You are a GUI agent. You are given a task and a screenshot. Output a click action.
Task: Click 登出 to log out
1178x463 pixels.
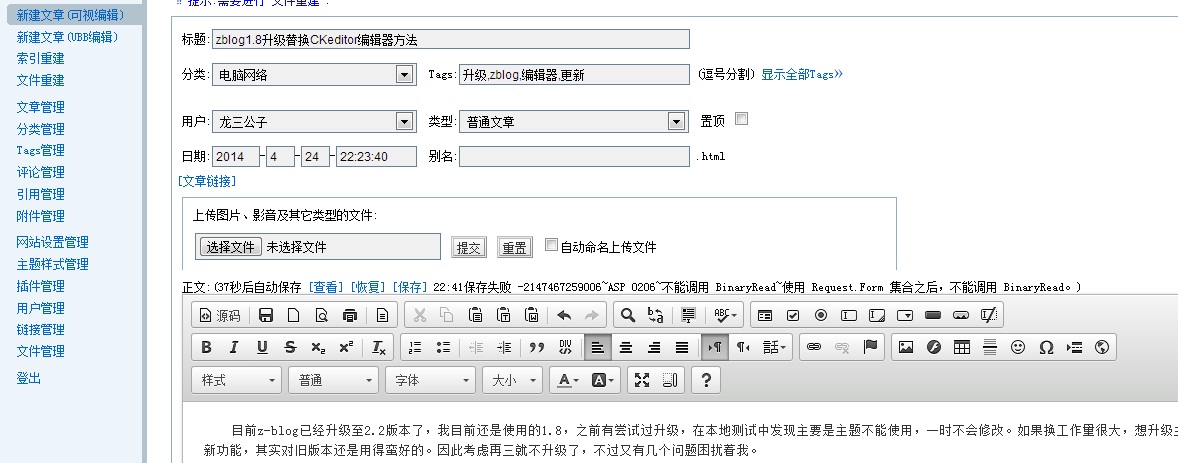29,378
